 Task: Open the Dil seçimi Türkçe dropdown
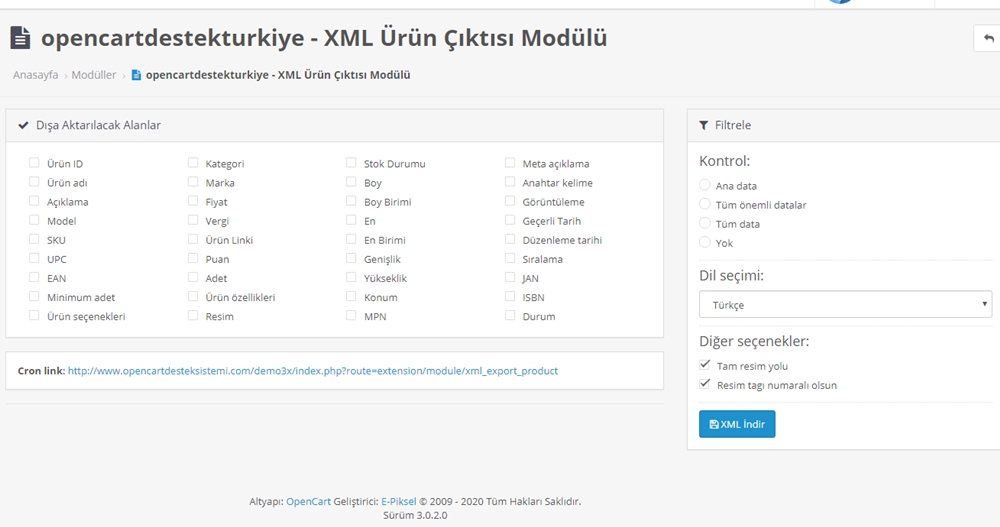[x=846, y=304]
